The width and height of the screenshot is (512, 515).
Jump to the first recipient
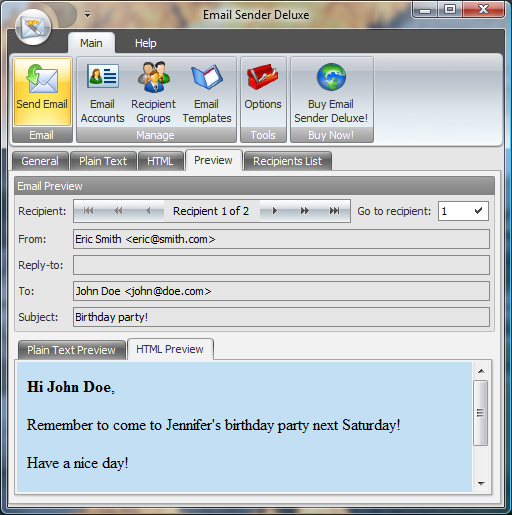tap(88, 211)
